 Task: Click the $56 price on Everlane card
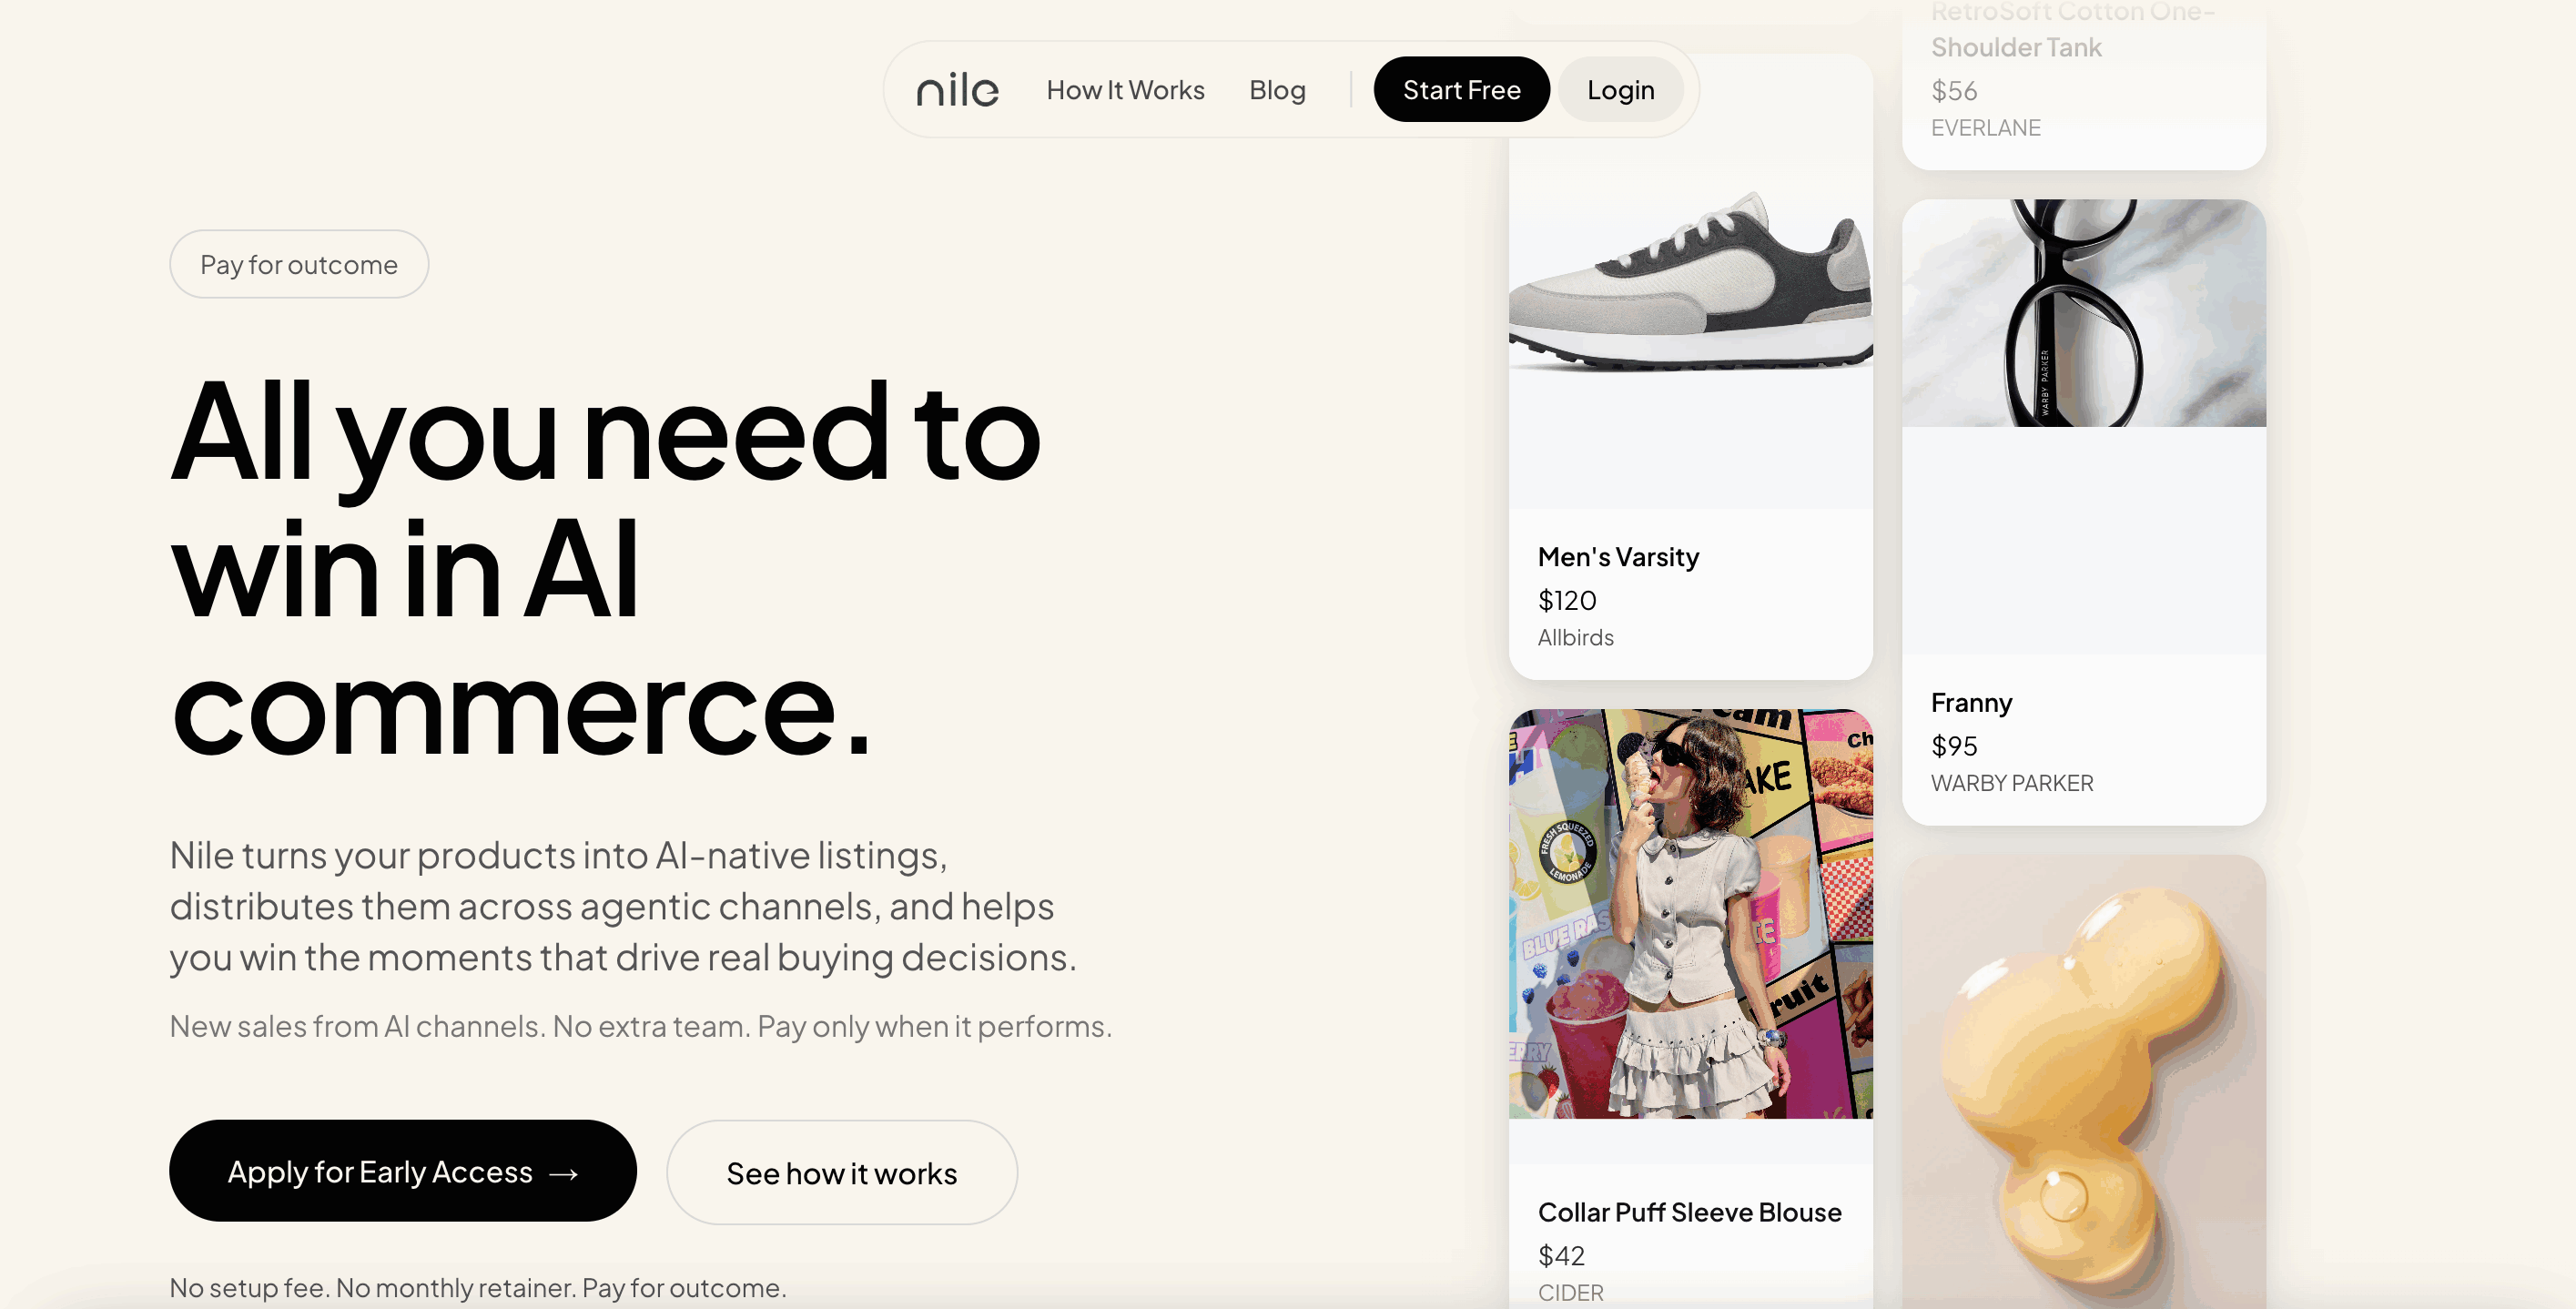pos(1954,91)
